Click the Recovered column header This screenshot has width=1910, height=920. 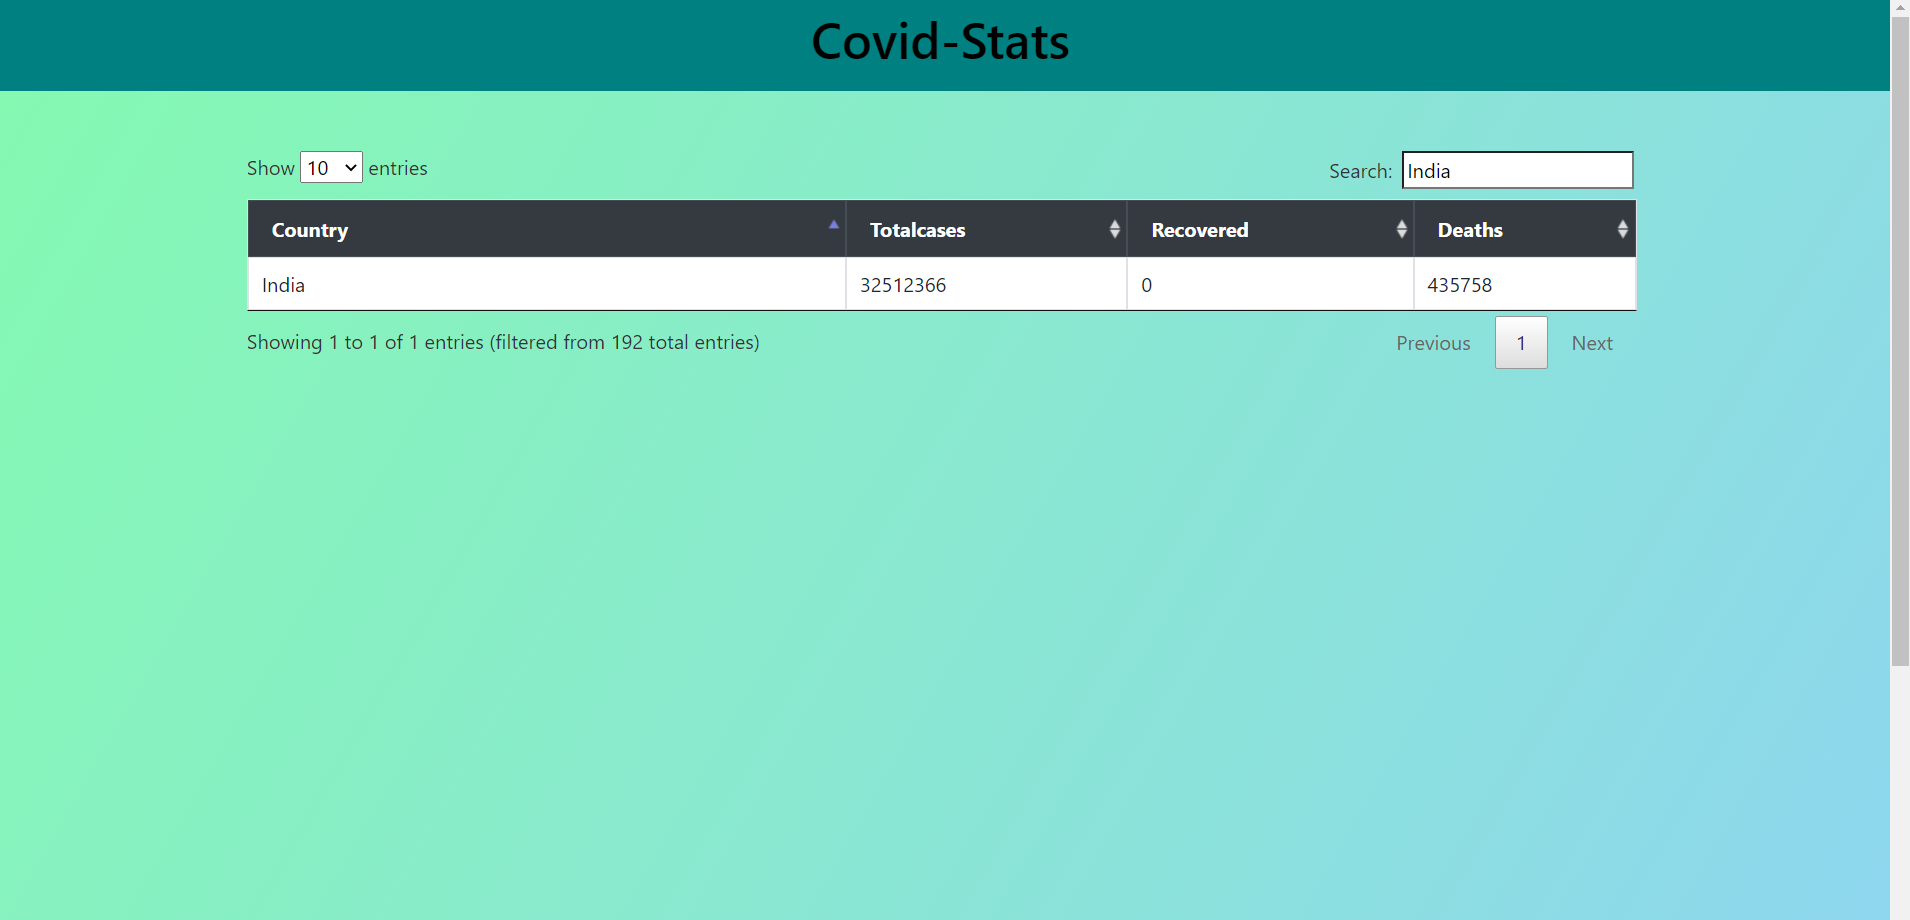pyautogui.click(x=1200, y=229)
